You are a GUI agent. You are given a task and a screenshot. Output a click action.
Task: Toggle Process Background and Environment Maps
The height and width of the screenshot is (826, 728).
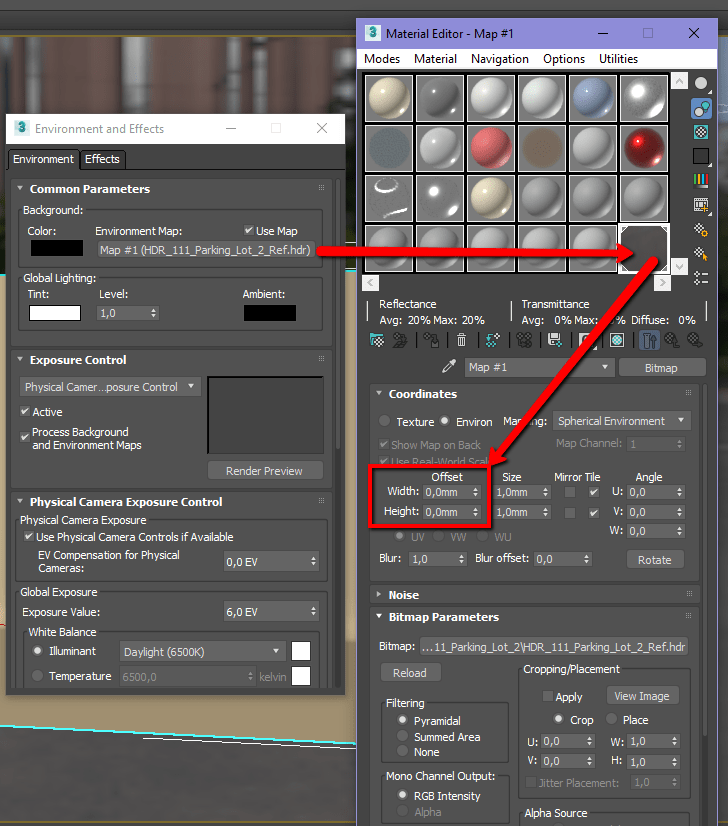tap(25, 437)
